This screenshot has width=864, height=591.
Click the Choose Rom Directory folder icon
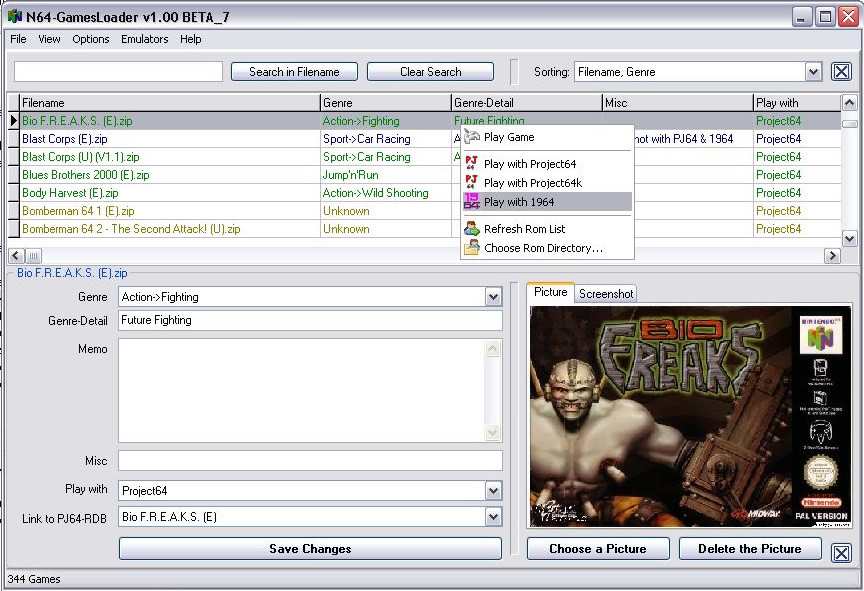click(472, 248)
